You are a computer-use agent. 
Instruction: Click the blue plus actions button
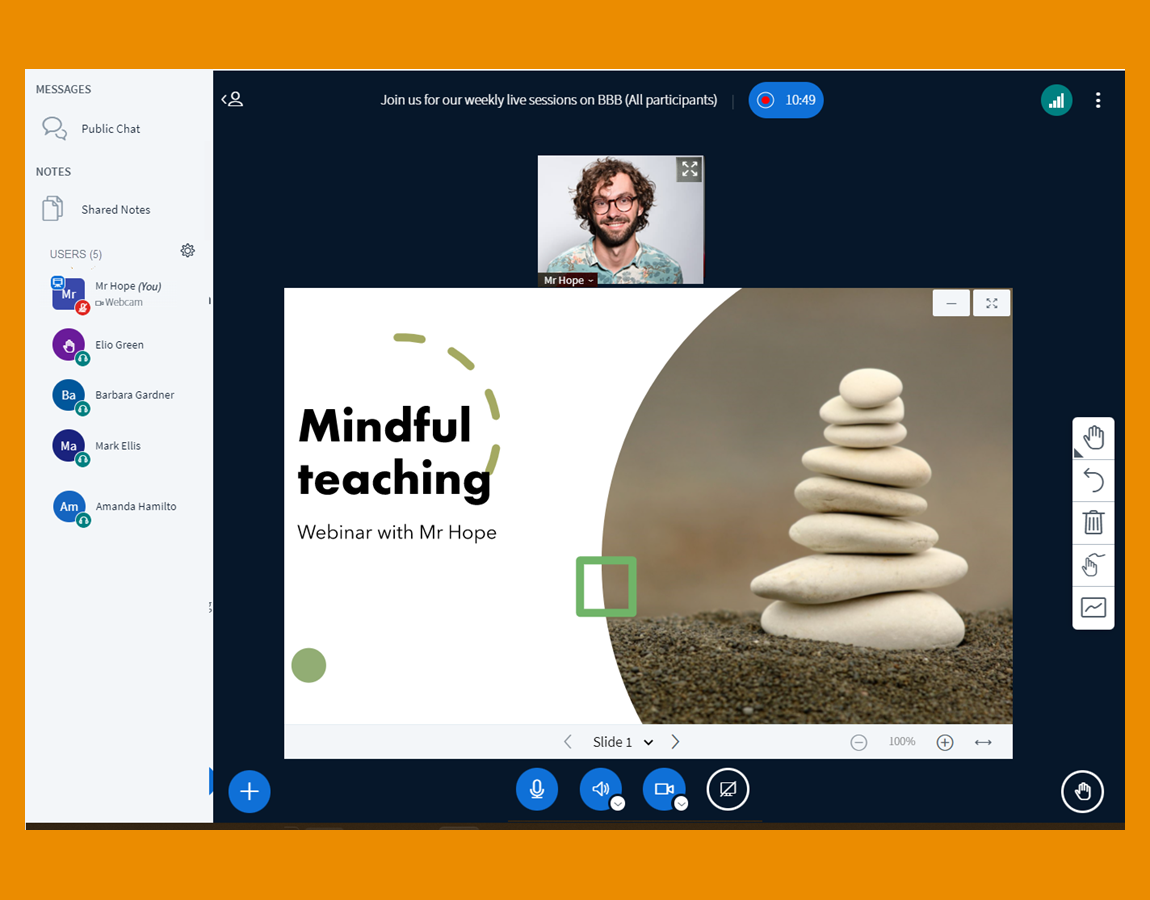(x=249, y=792)
